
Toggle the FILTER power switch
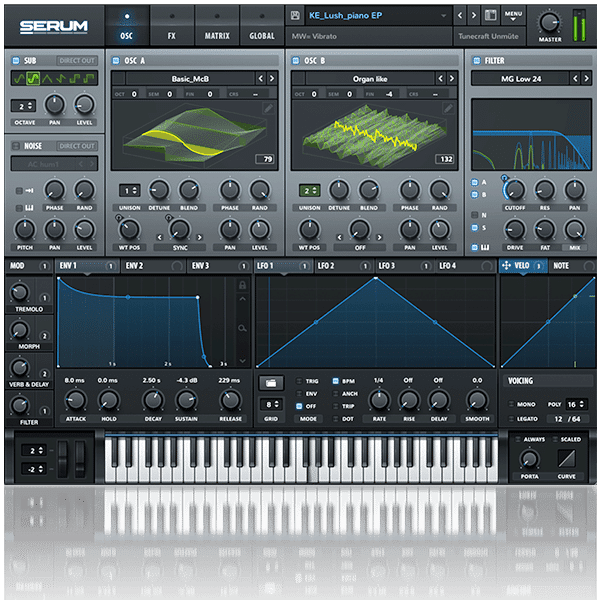tap(476, 60)
